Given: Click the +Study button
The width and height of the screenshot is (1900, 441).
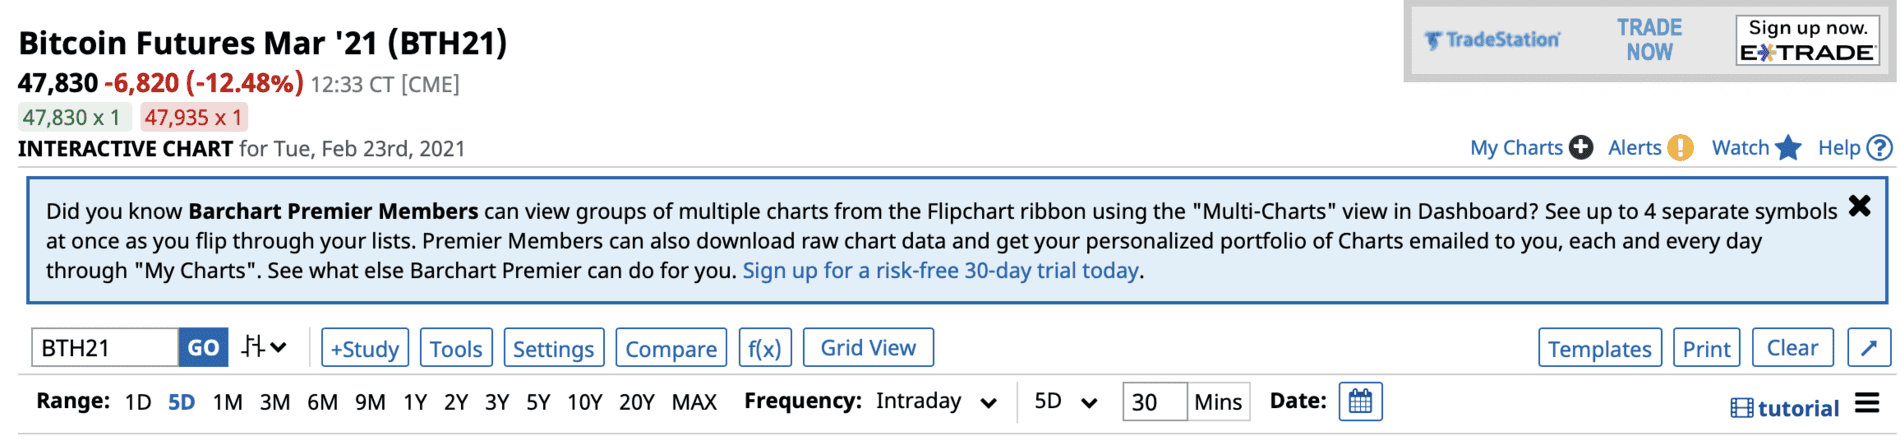Looking at the screenshot, I should (365, 348).
